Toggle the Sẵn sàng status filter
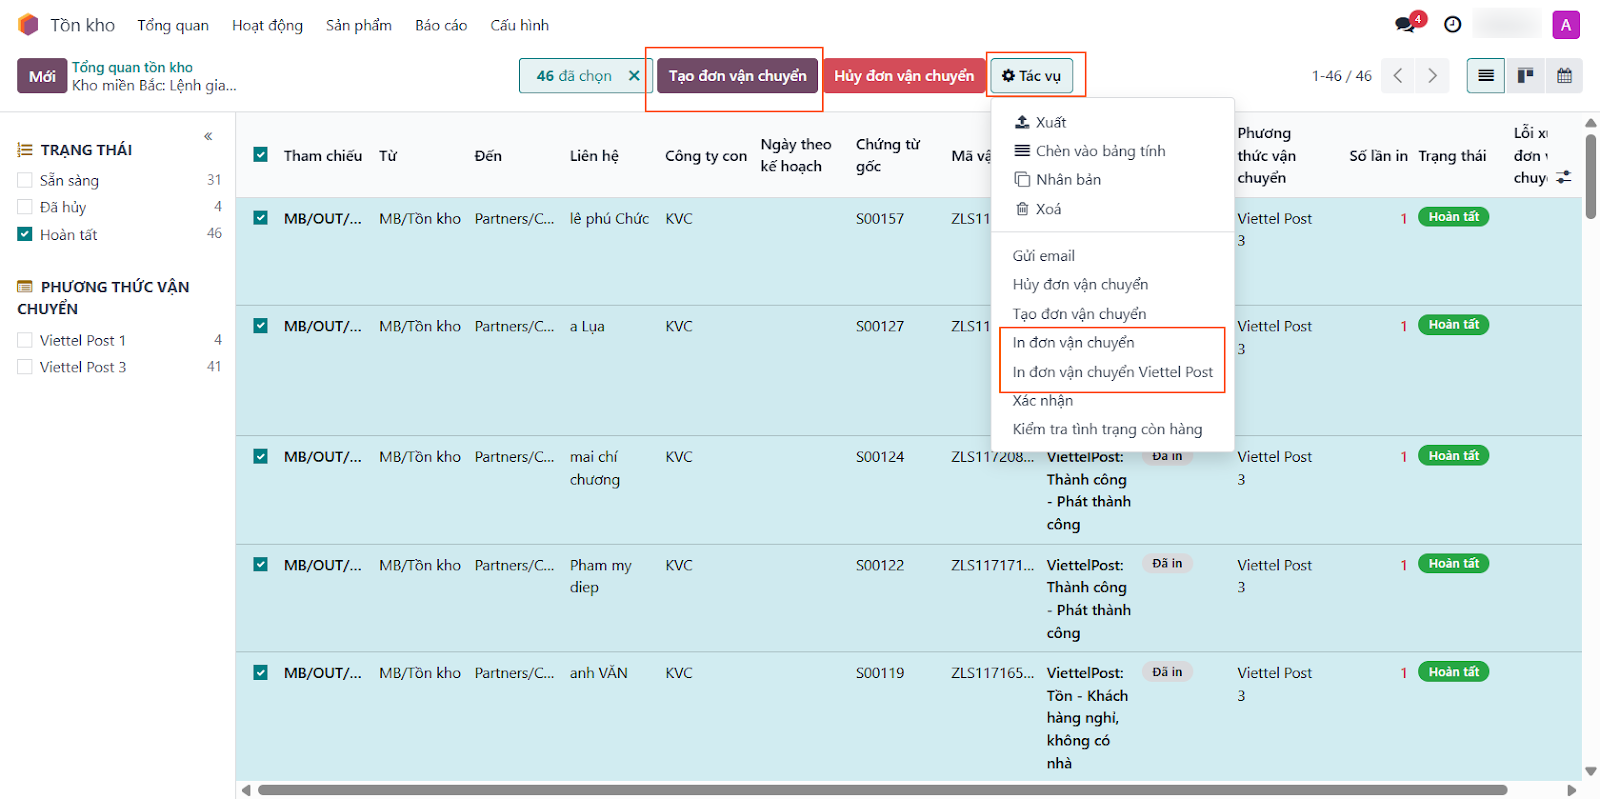 pyautogui.click(x=25, y=181)
